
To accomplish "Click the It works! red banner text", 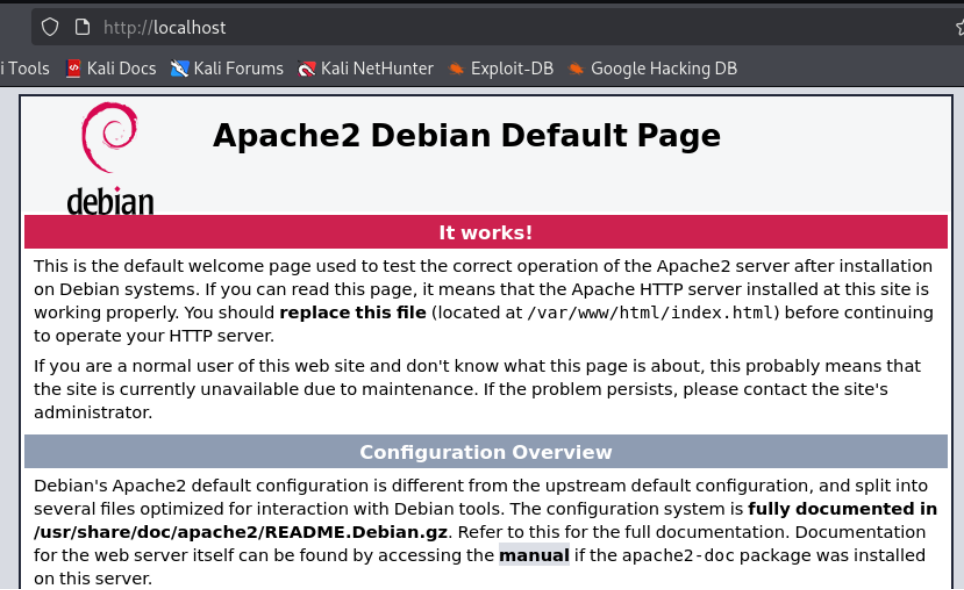I will coord(486,232).
